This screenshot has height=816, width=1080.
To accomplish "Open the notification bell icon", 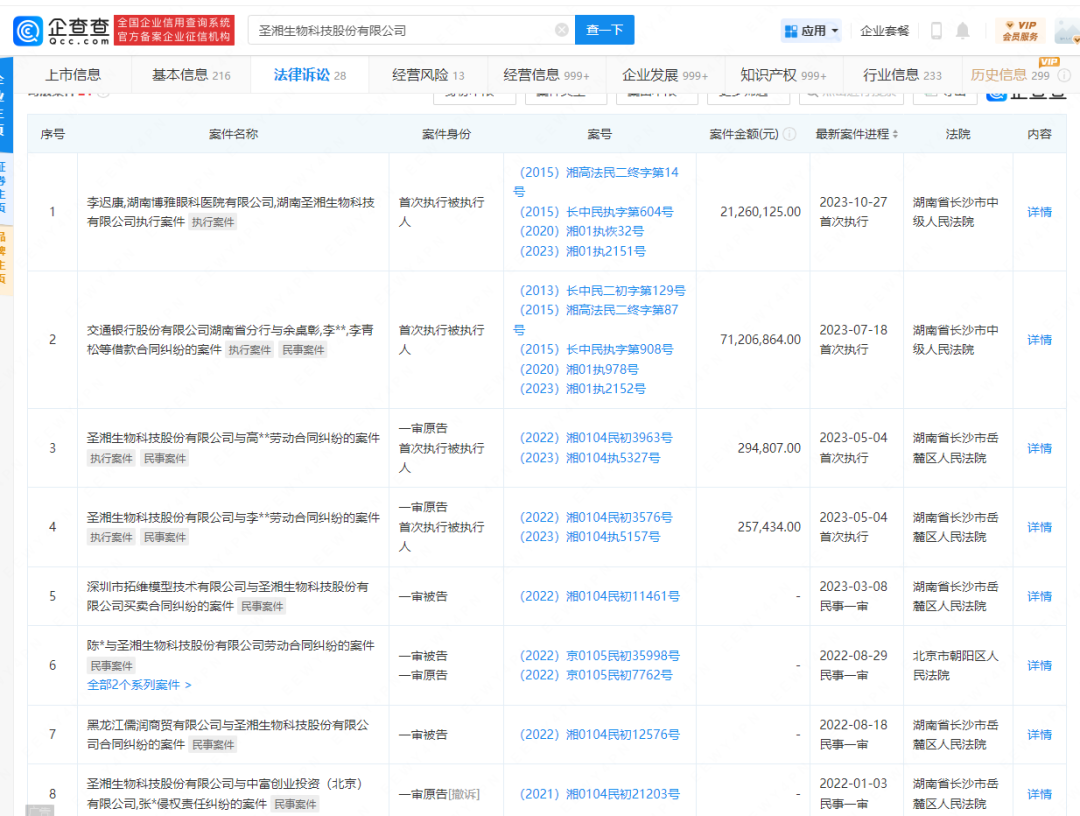I will click(963, 30).
